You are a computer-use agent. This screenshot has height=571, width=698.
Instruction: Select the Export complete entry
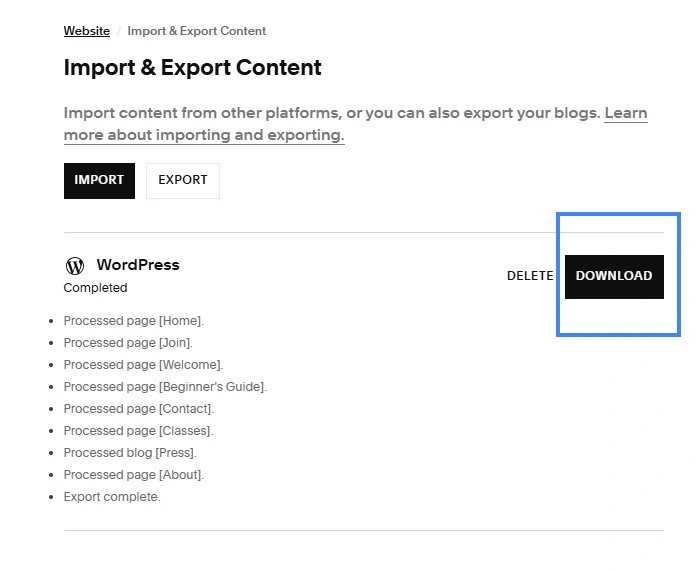(x=112, y=497)
